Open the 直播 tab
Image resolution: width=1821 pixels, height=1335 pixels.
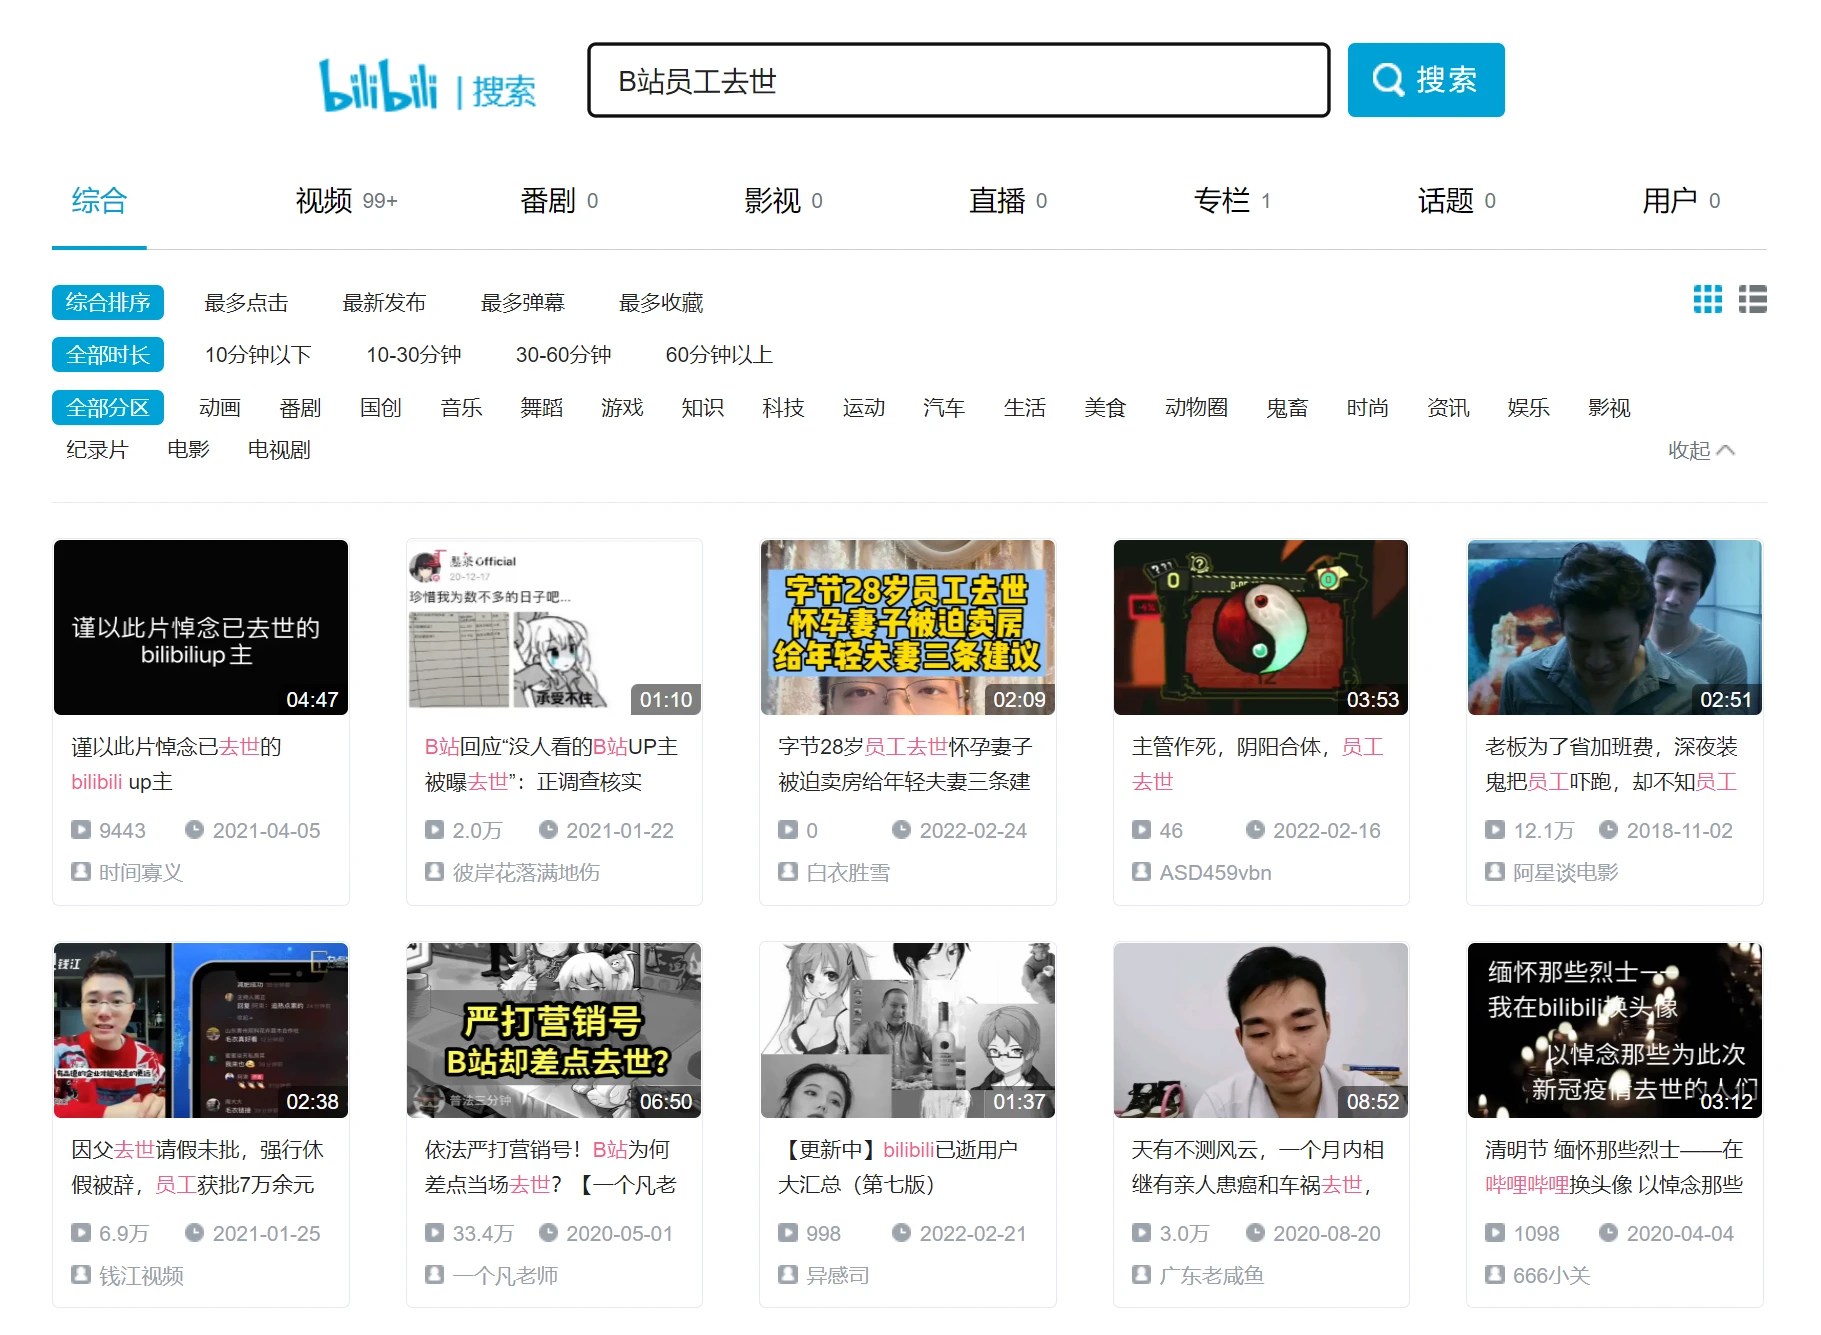click(1008, 201)
